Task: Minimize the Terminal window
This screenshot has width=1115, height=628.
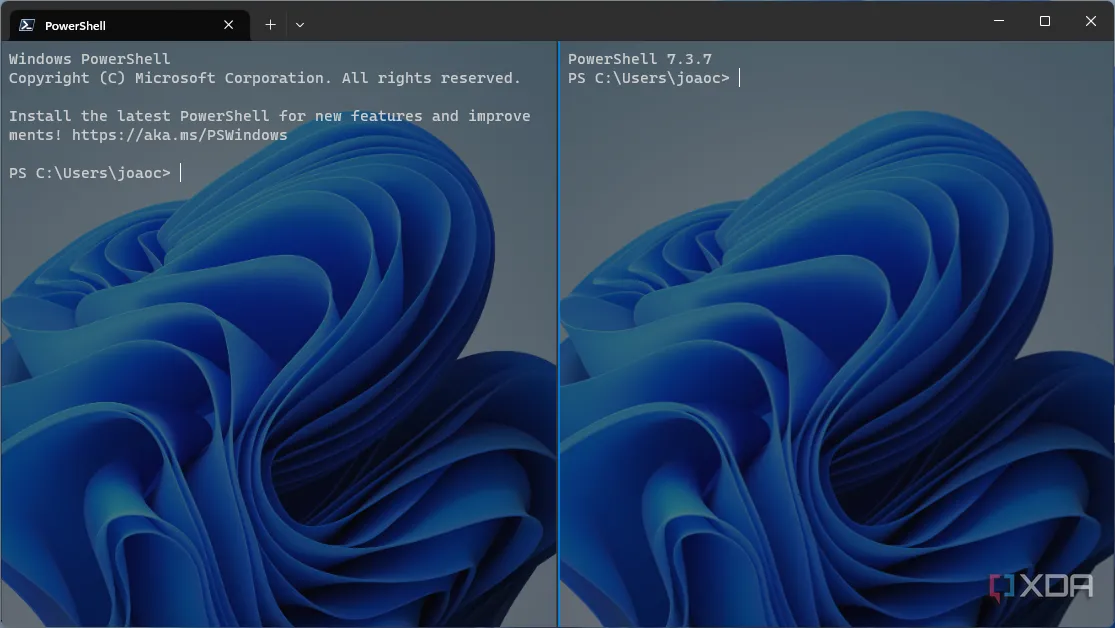Action: pyautogui.click(x=998, y=21)
